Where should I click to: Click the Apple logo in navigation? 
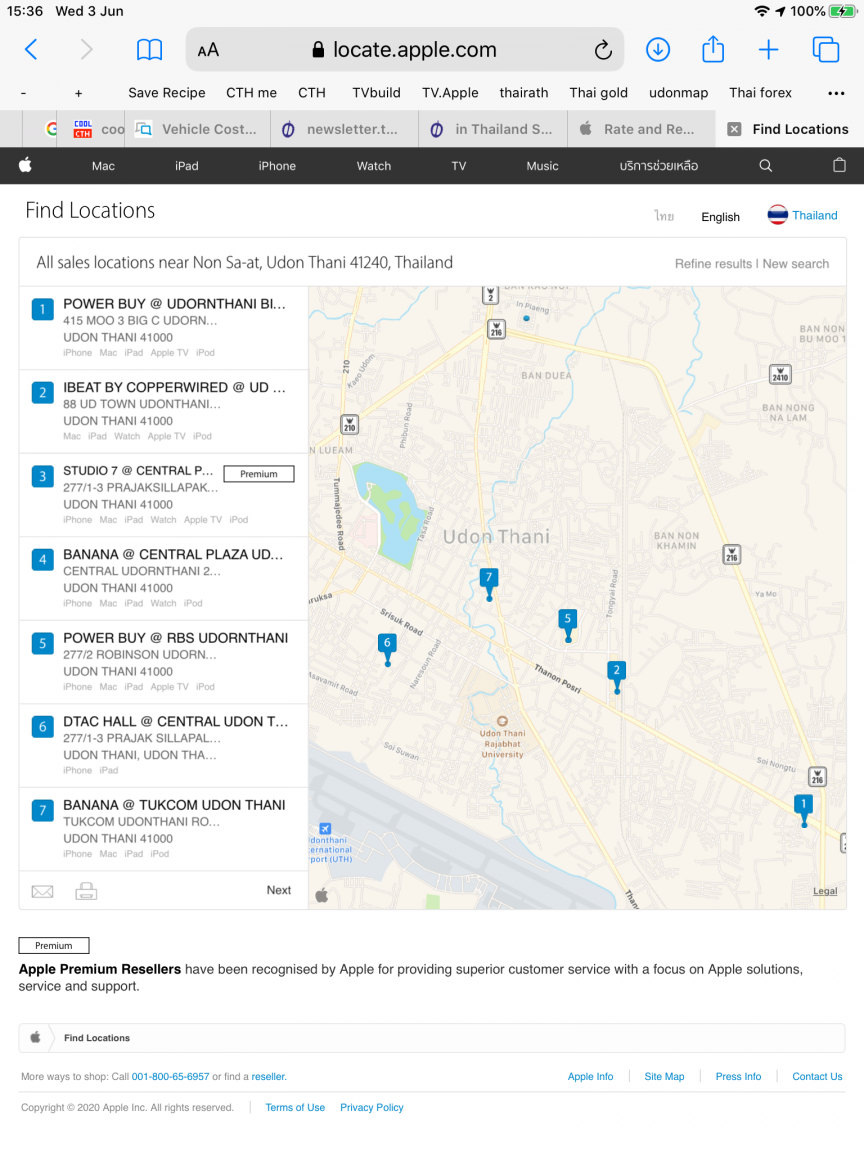tap(25, 165)
